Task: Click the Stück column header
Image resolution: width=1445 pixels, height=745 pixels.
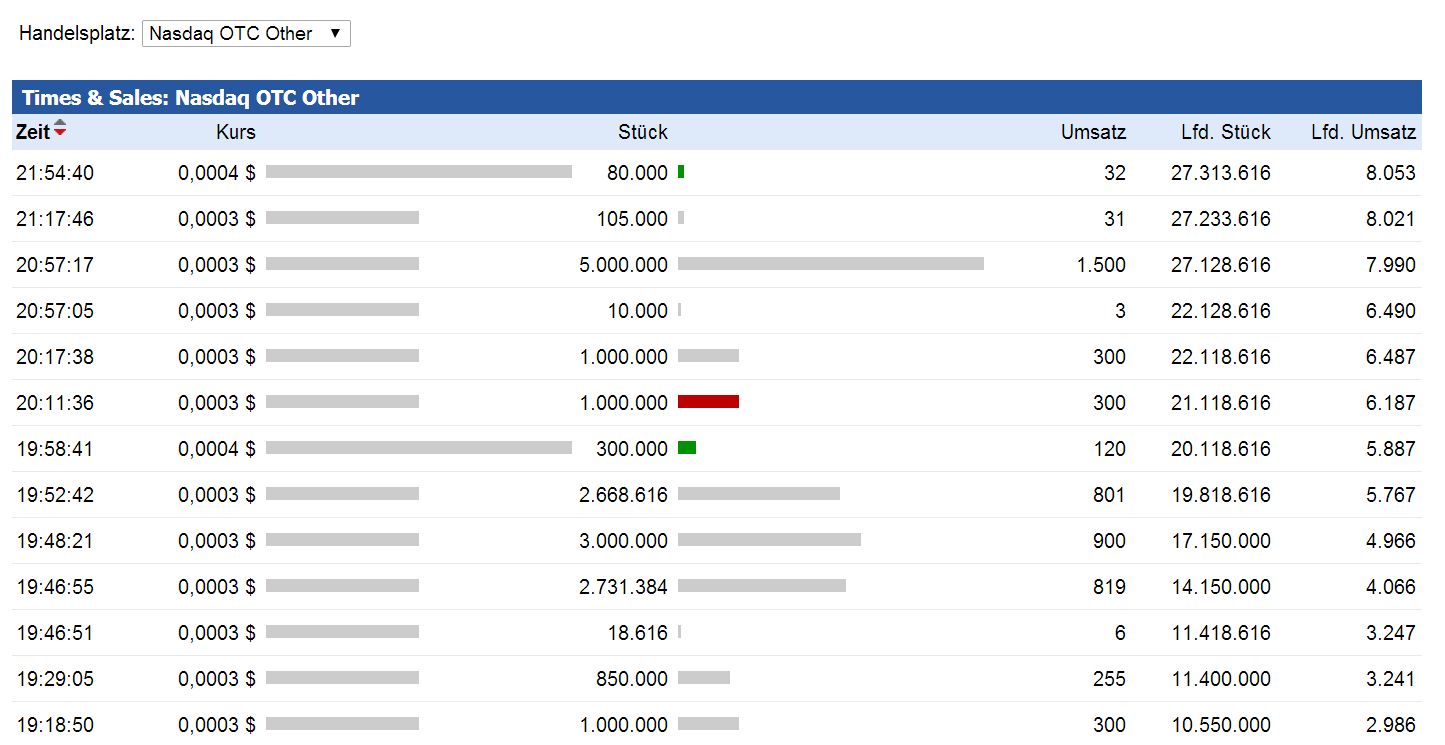Action: click(643, 132)
